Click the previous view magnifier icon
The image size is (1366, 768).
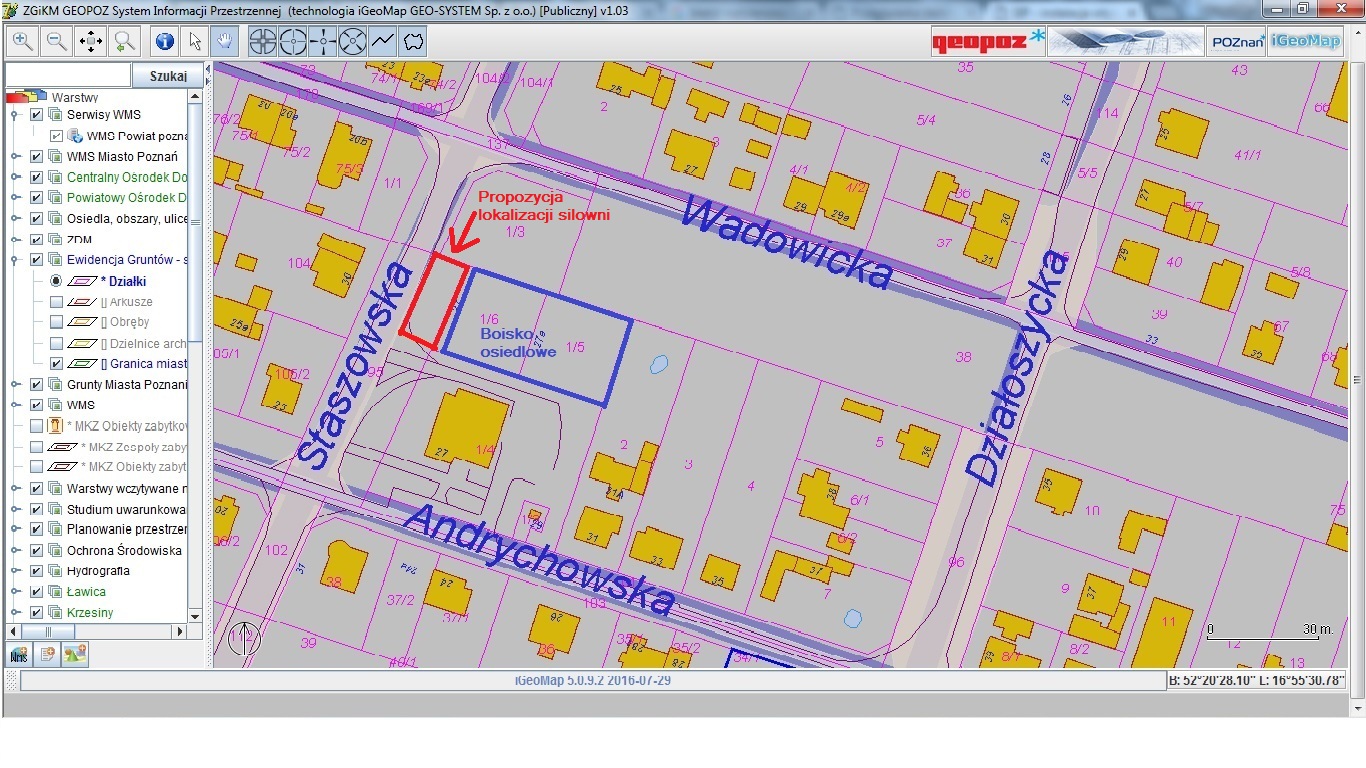[125, 41]
